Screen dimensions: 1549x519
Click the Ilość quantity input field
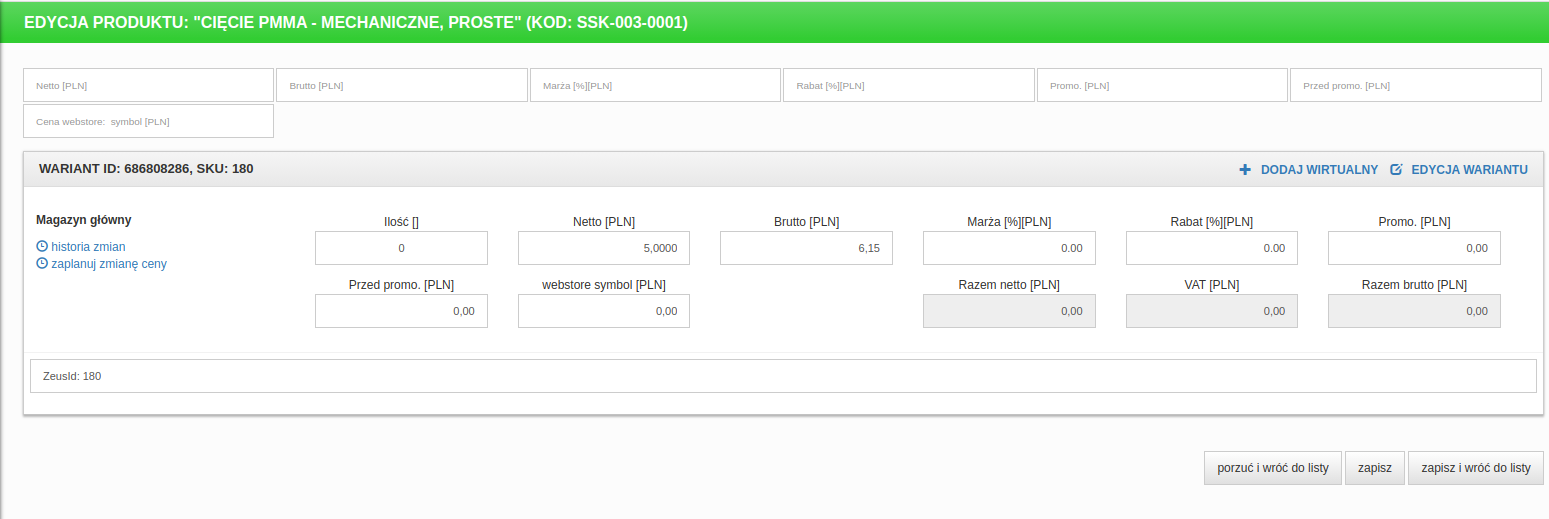401,248
